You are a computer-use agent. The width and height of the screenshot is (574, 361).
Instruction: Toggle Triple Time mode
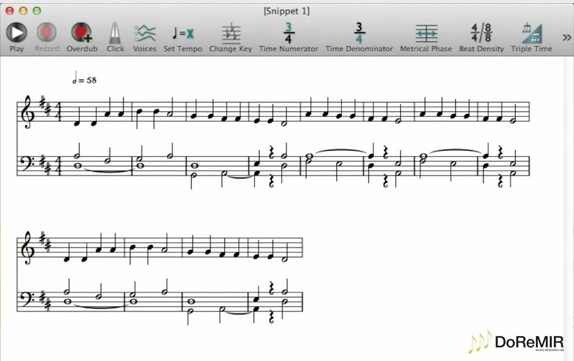531,37
